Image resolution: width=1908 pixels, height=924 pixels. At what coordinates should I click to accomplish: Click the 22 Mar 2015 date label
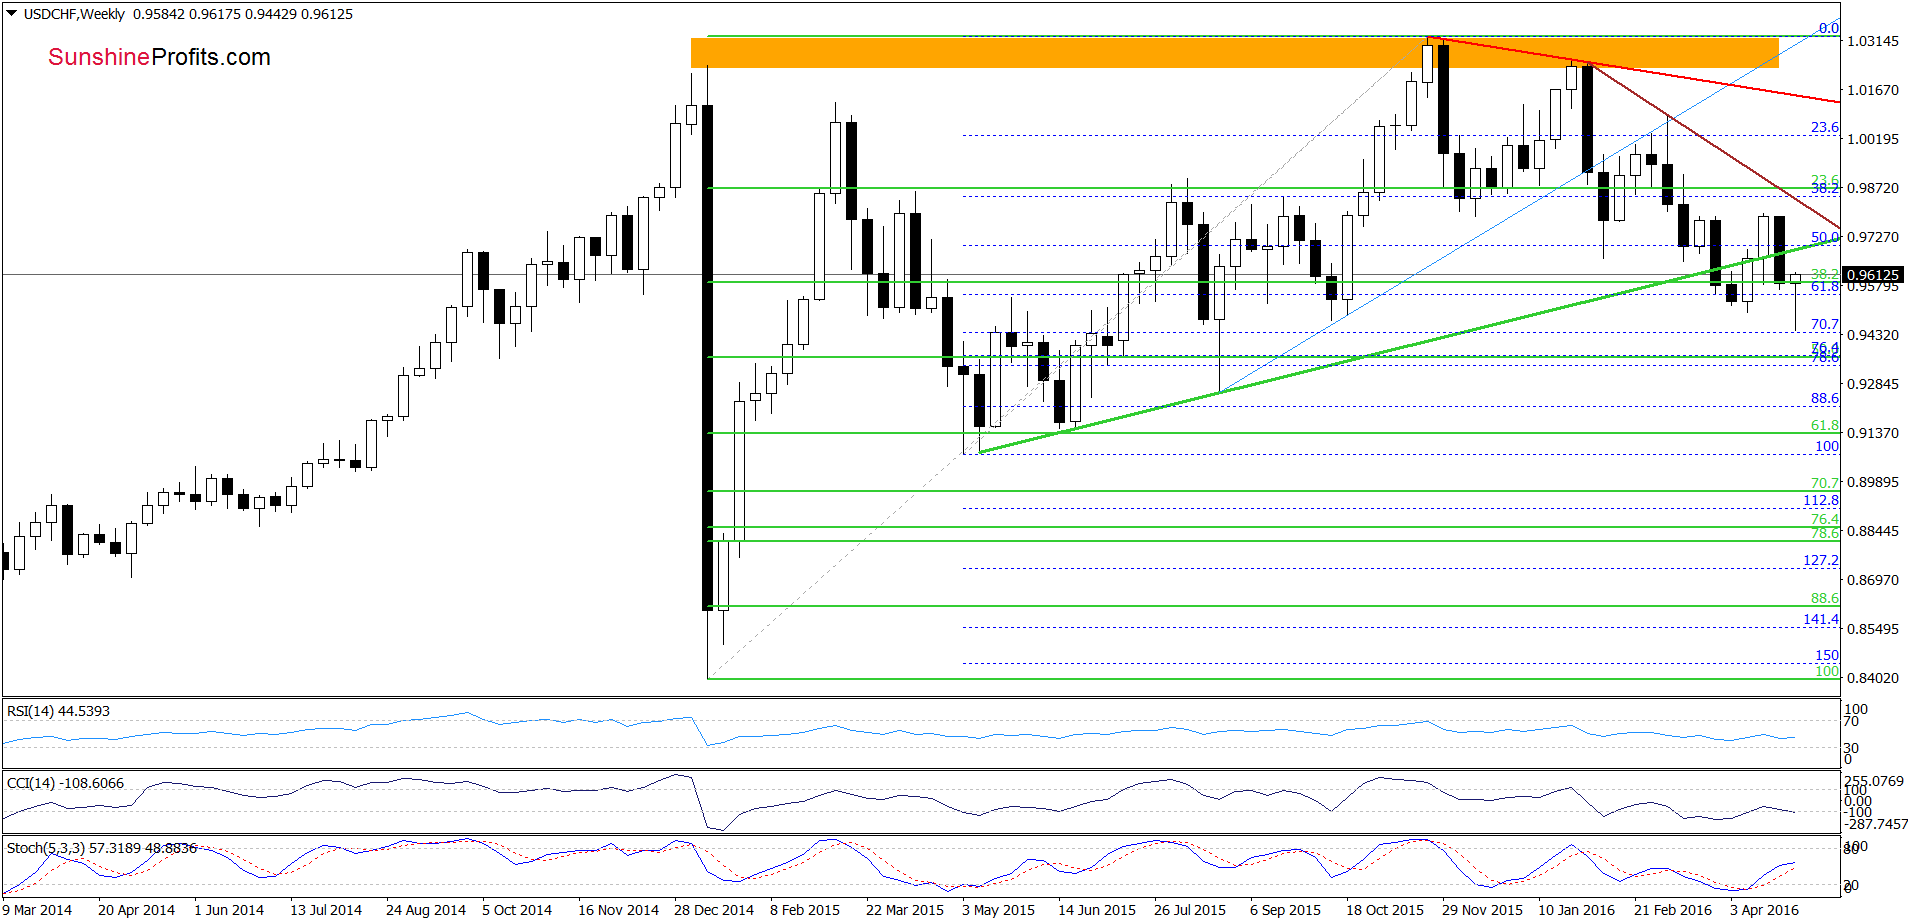click(x=905, y=910)
